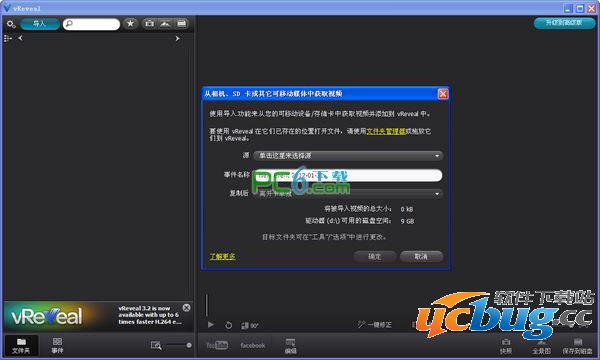Click the thumbnail zoom magnifier icon
Image resolution: width=600 pixels, height=360 pixels.
(156, 345)
